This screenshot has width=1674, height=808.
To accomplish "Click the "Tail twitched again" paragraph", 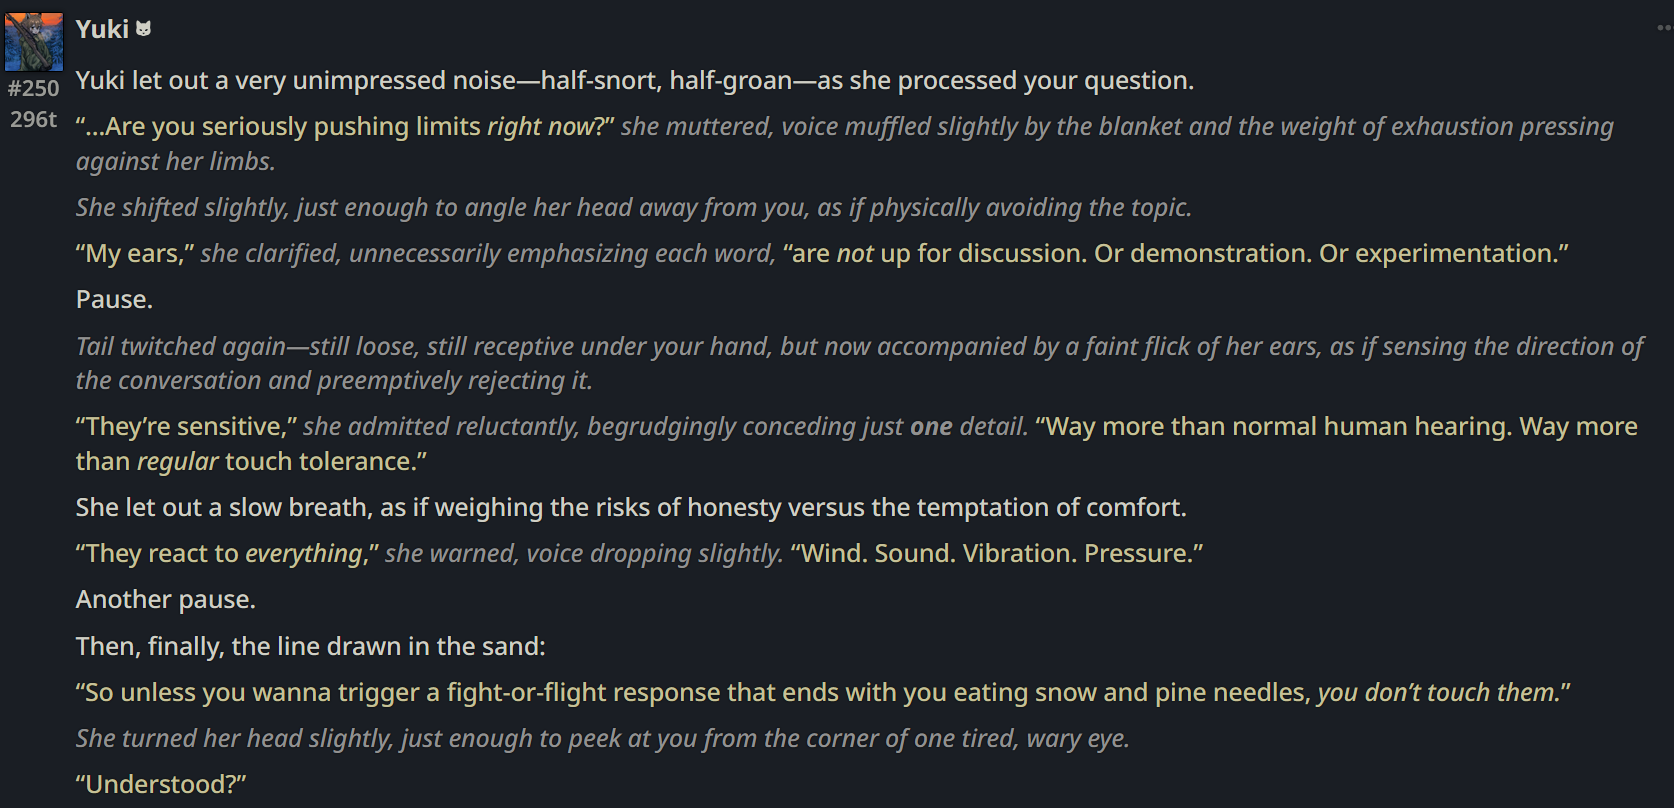I will (x=859, y=363).
